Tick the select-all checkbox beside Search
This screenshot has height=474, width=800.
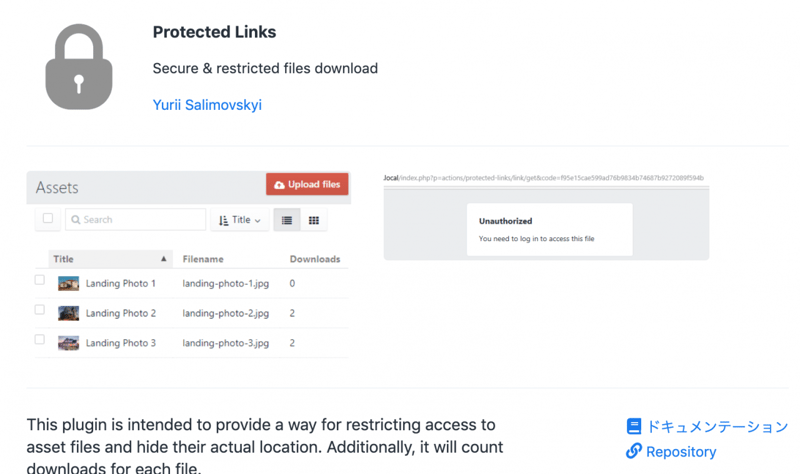[x=47, y=218]
